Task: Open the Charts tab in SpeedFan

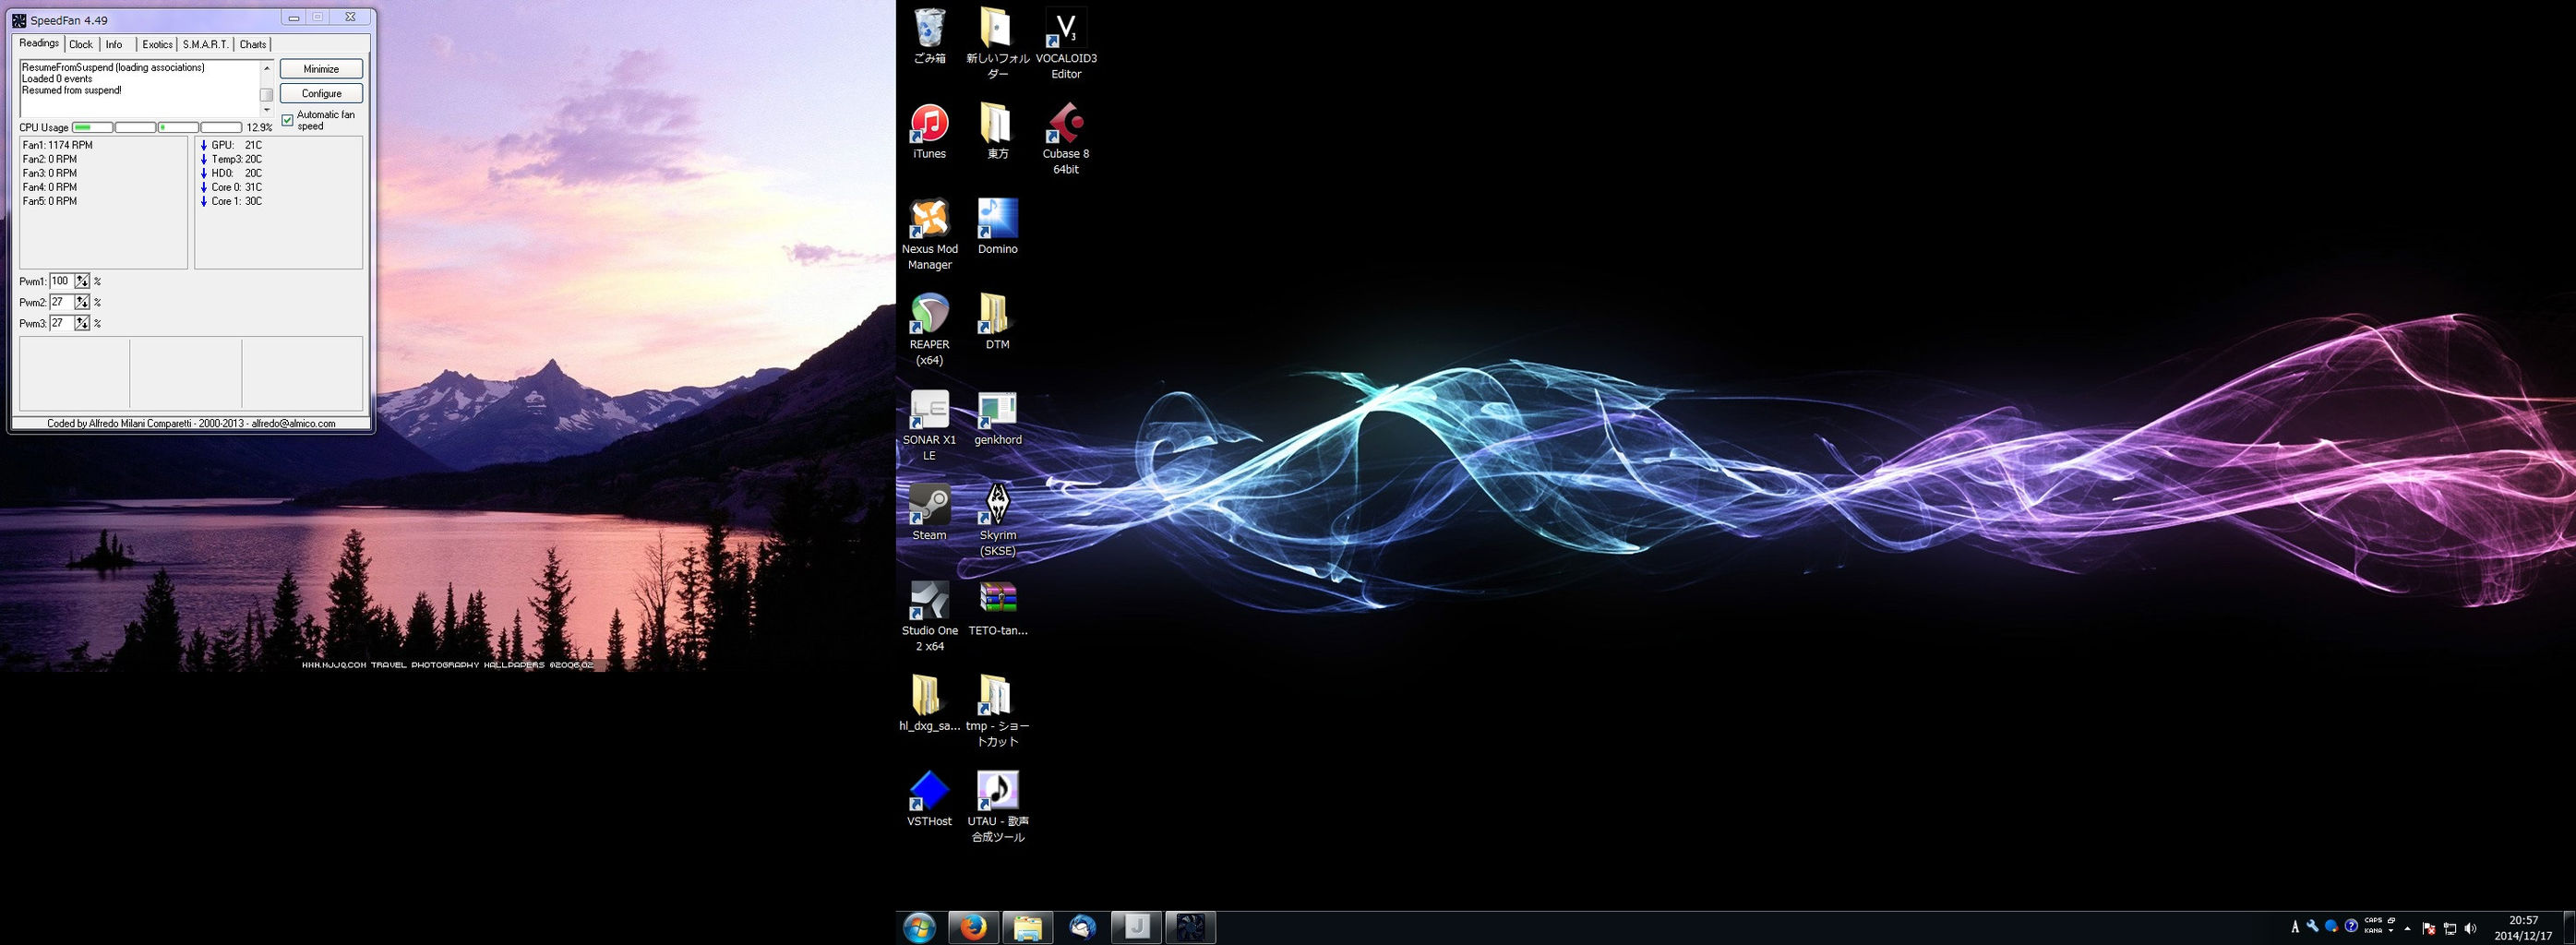Action: (253, 44)
